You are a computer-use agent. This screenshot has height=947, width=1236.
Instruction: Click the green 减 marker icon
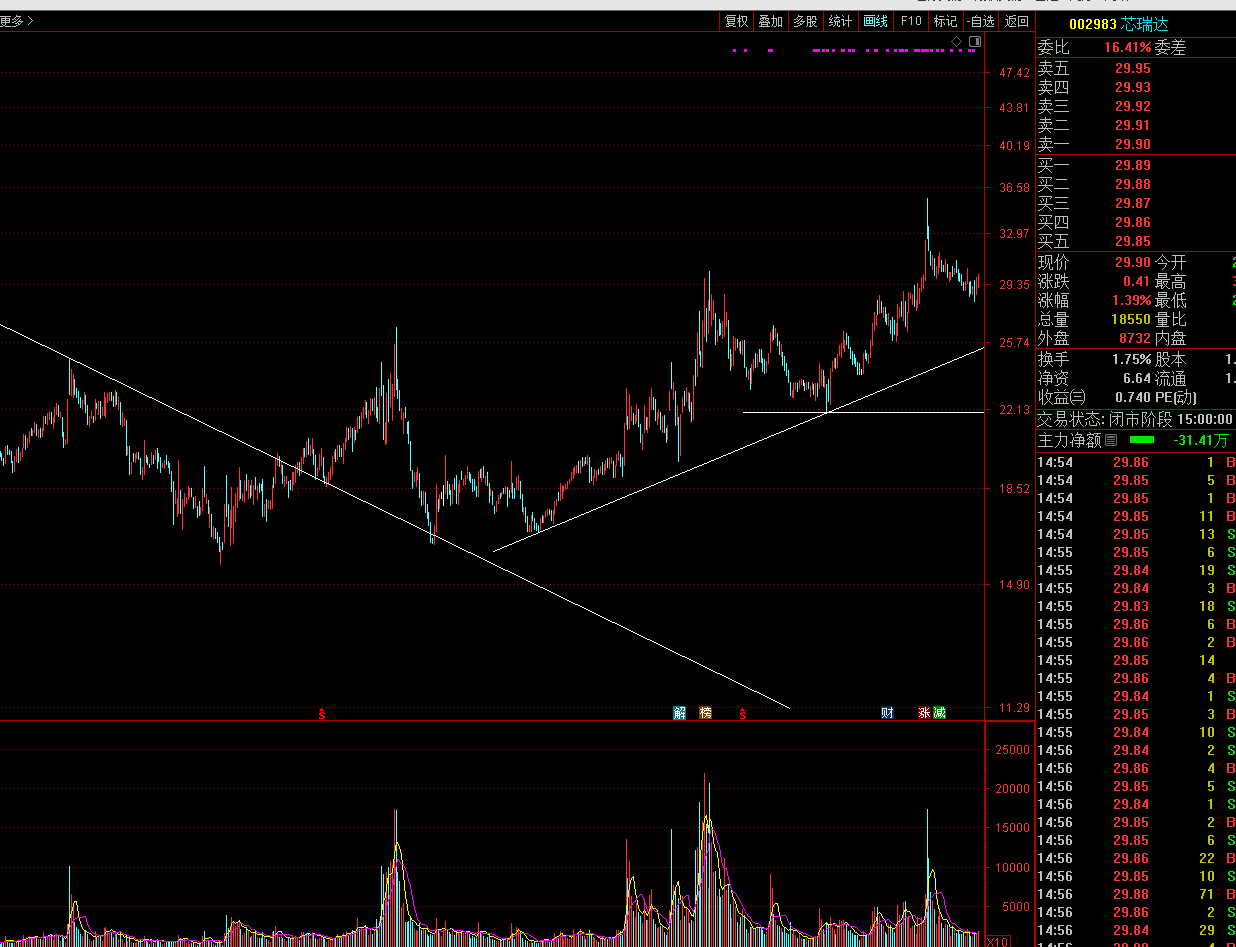coord(939,713)
